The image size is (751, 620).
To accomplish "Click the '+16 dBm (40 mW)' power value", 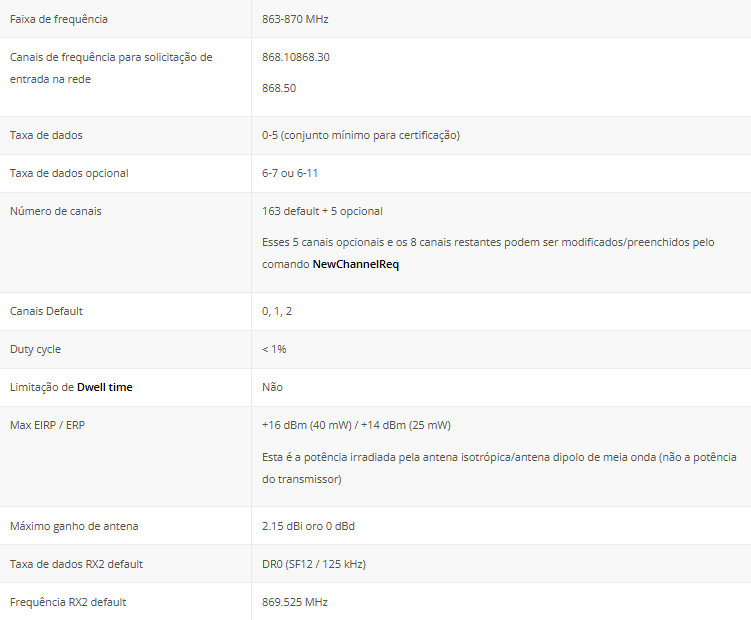I will pos(307,425).
